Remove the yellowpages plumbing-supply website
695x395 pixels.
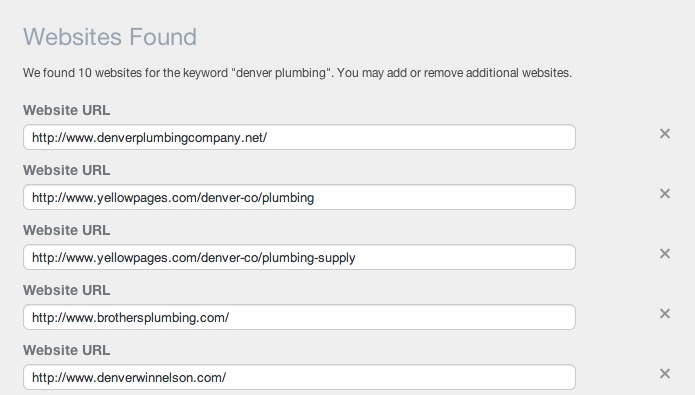click(664, 253)
